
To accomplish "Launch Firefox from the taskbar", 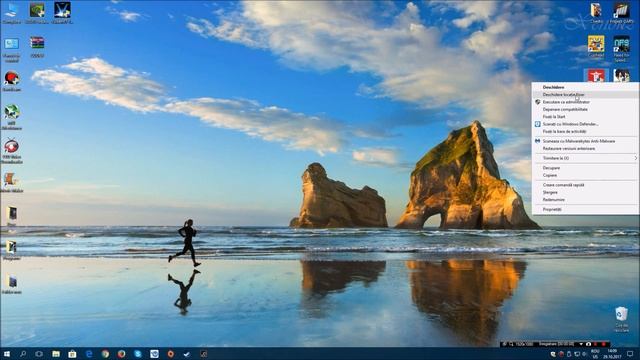I will 121,353.
